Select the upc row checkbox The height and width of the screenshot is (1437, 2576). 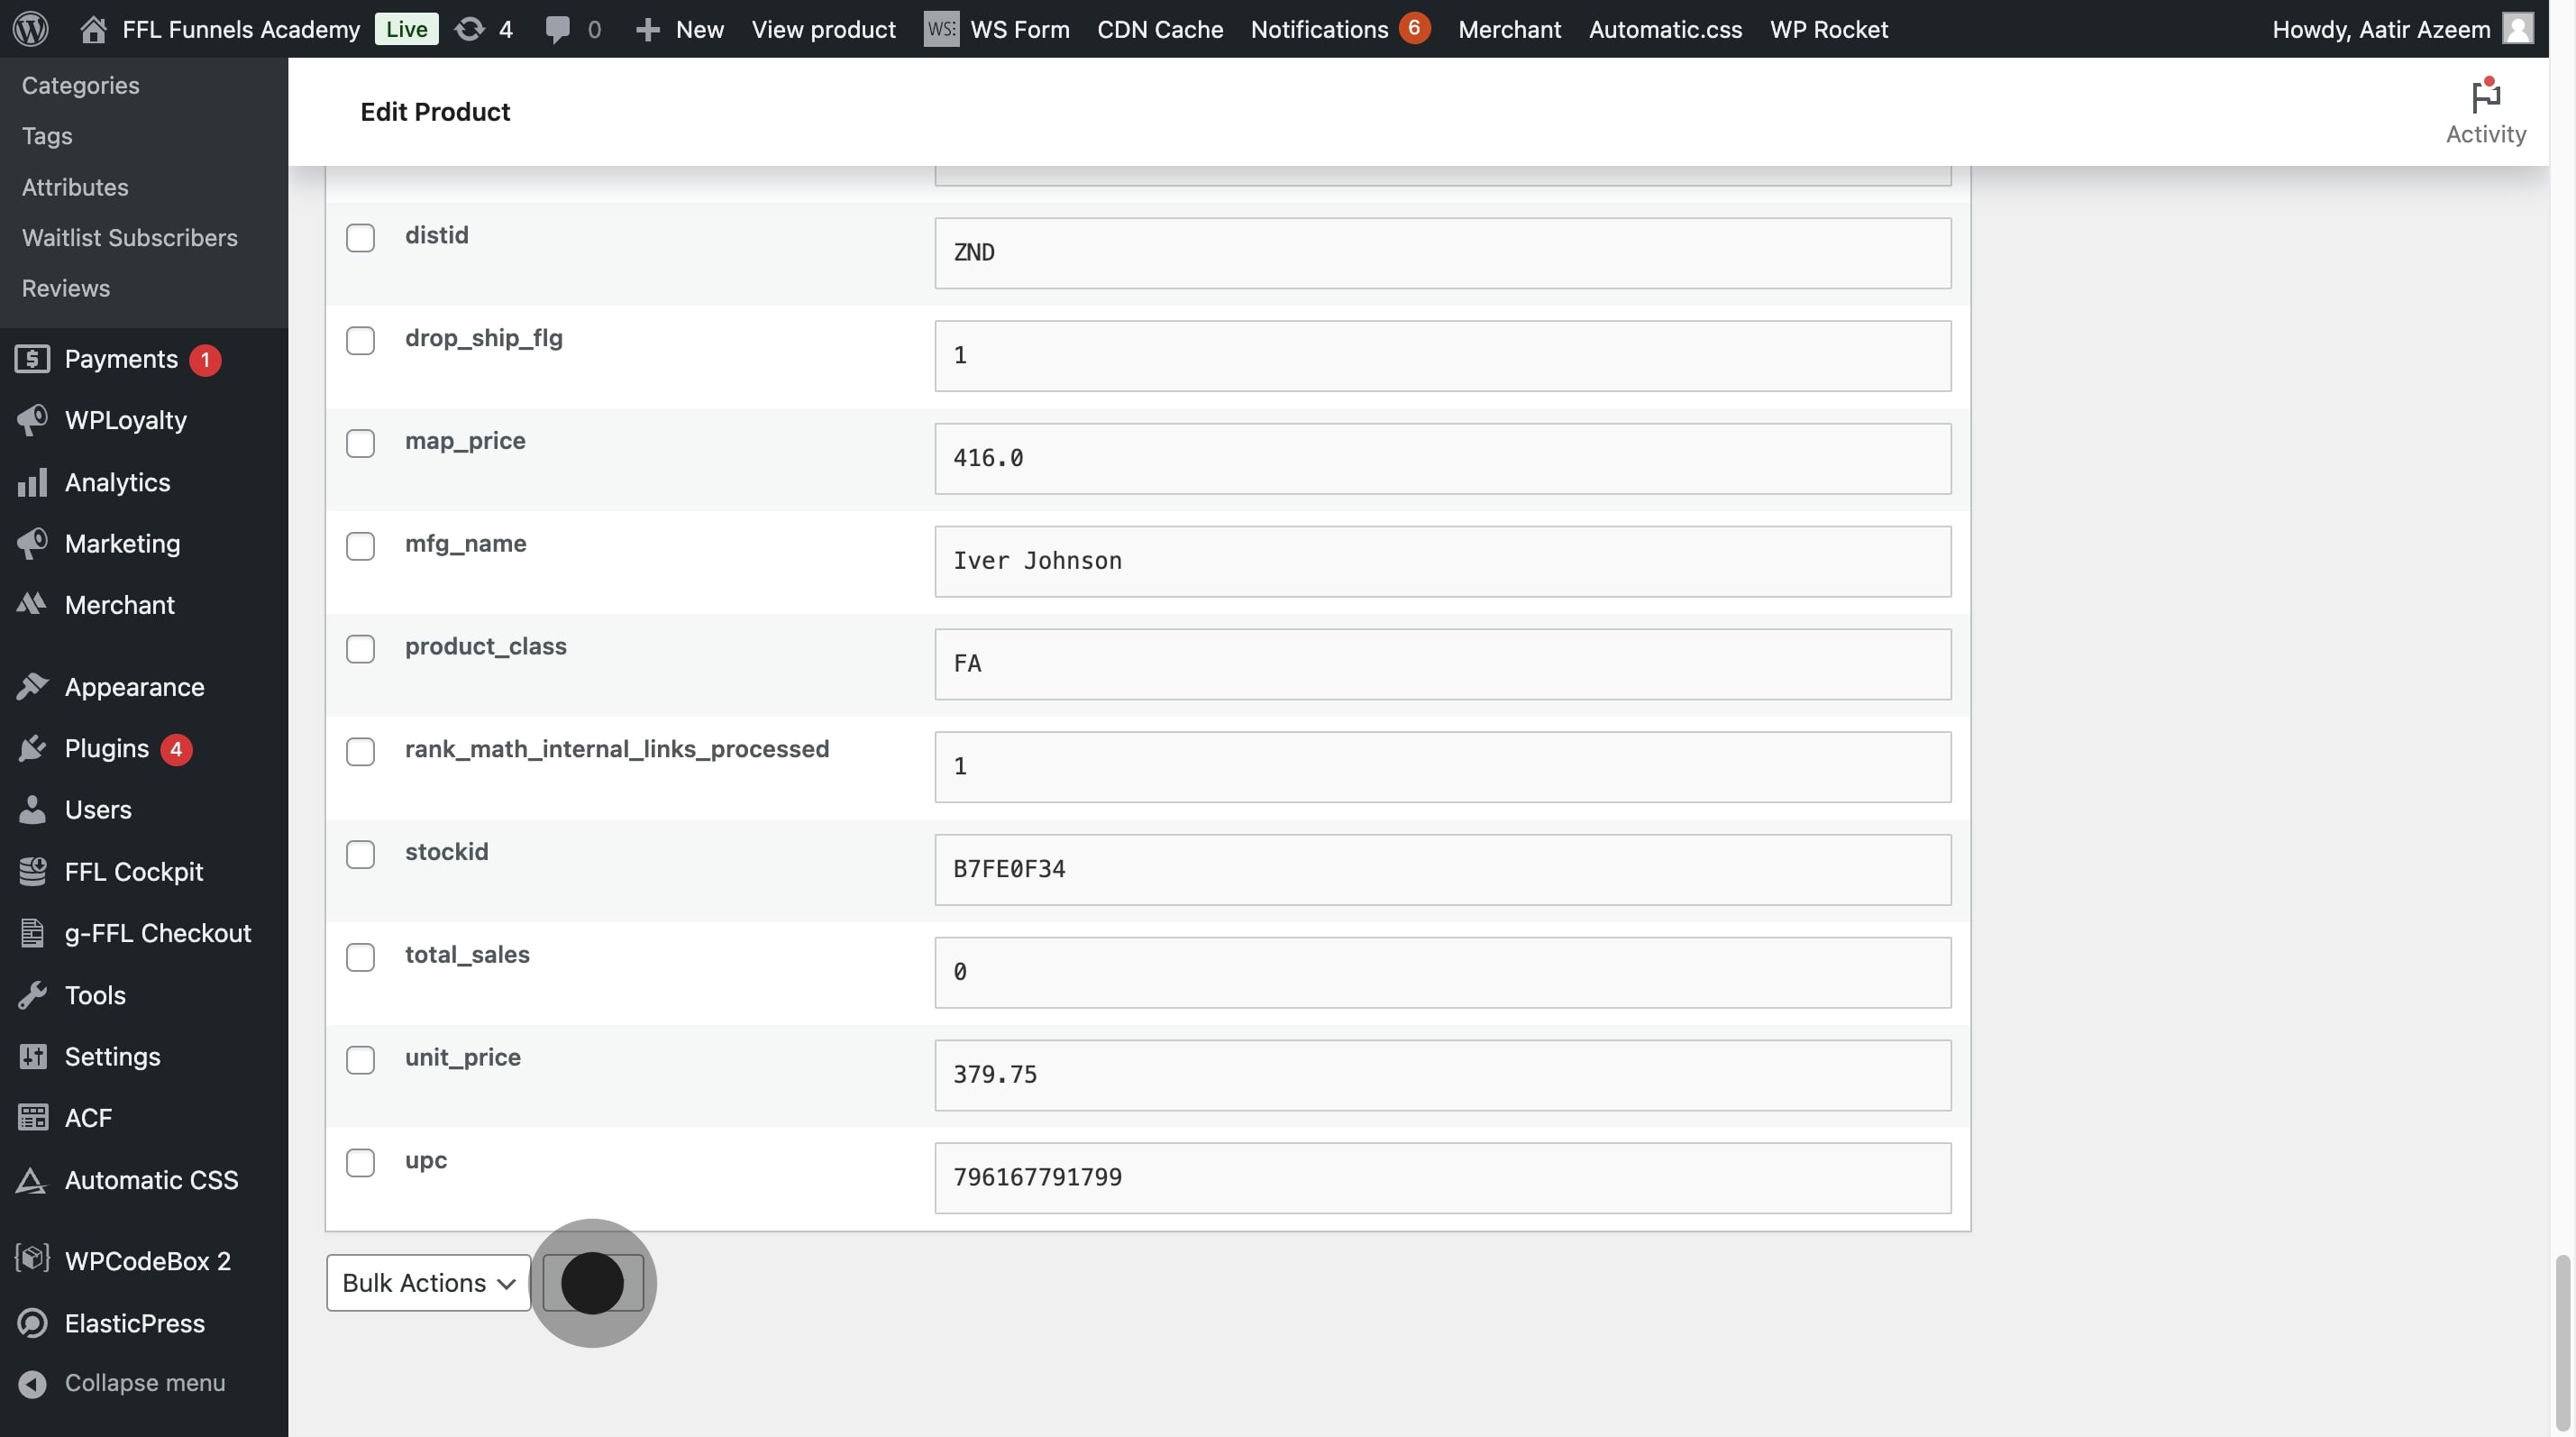360,1162
